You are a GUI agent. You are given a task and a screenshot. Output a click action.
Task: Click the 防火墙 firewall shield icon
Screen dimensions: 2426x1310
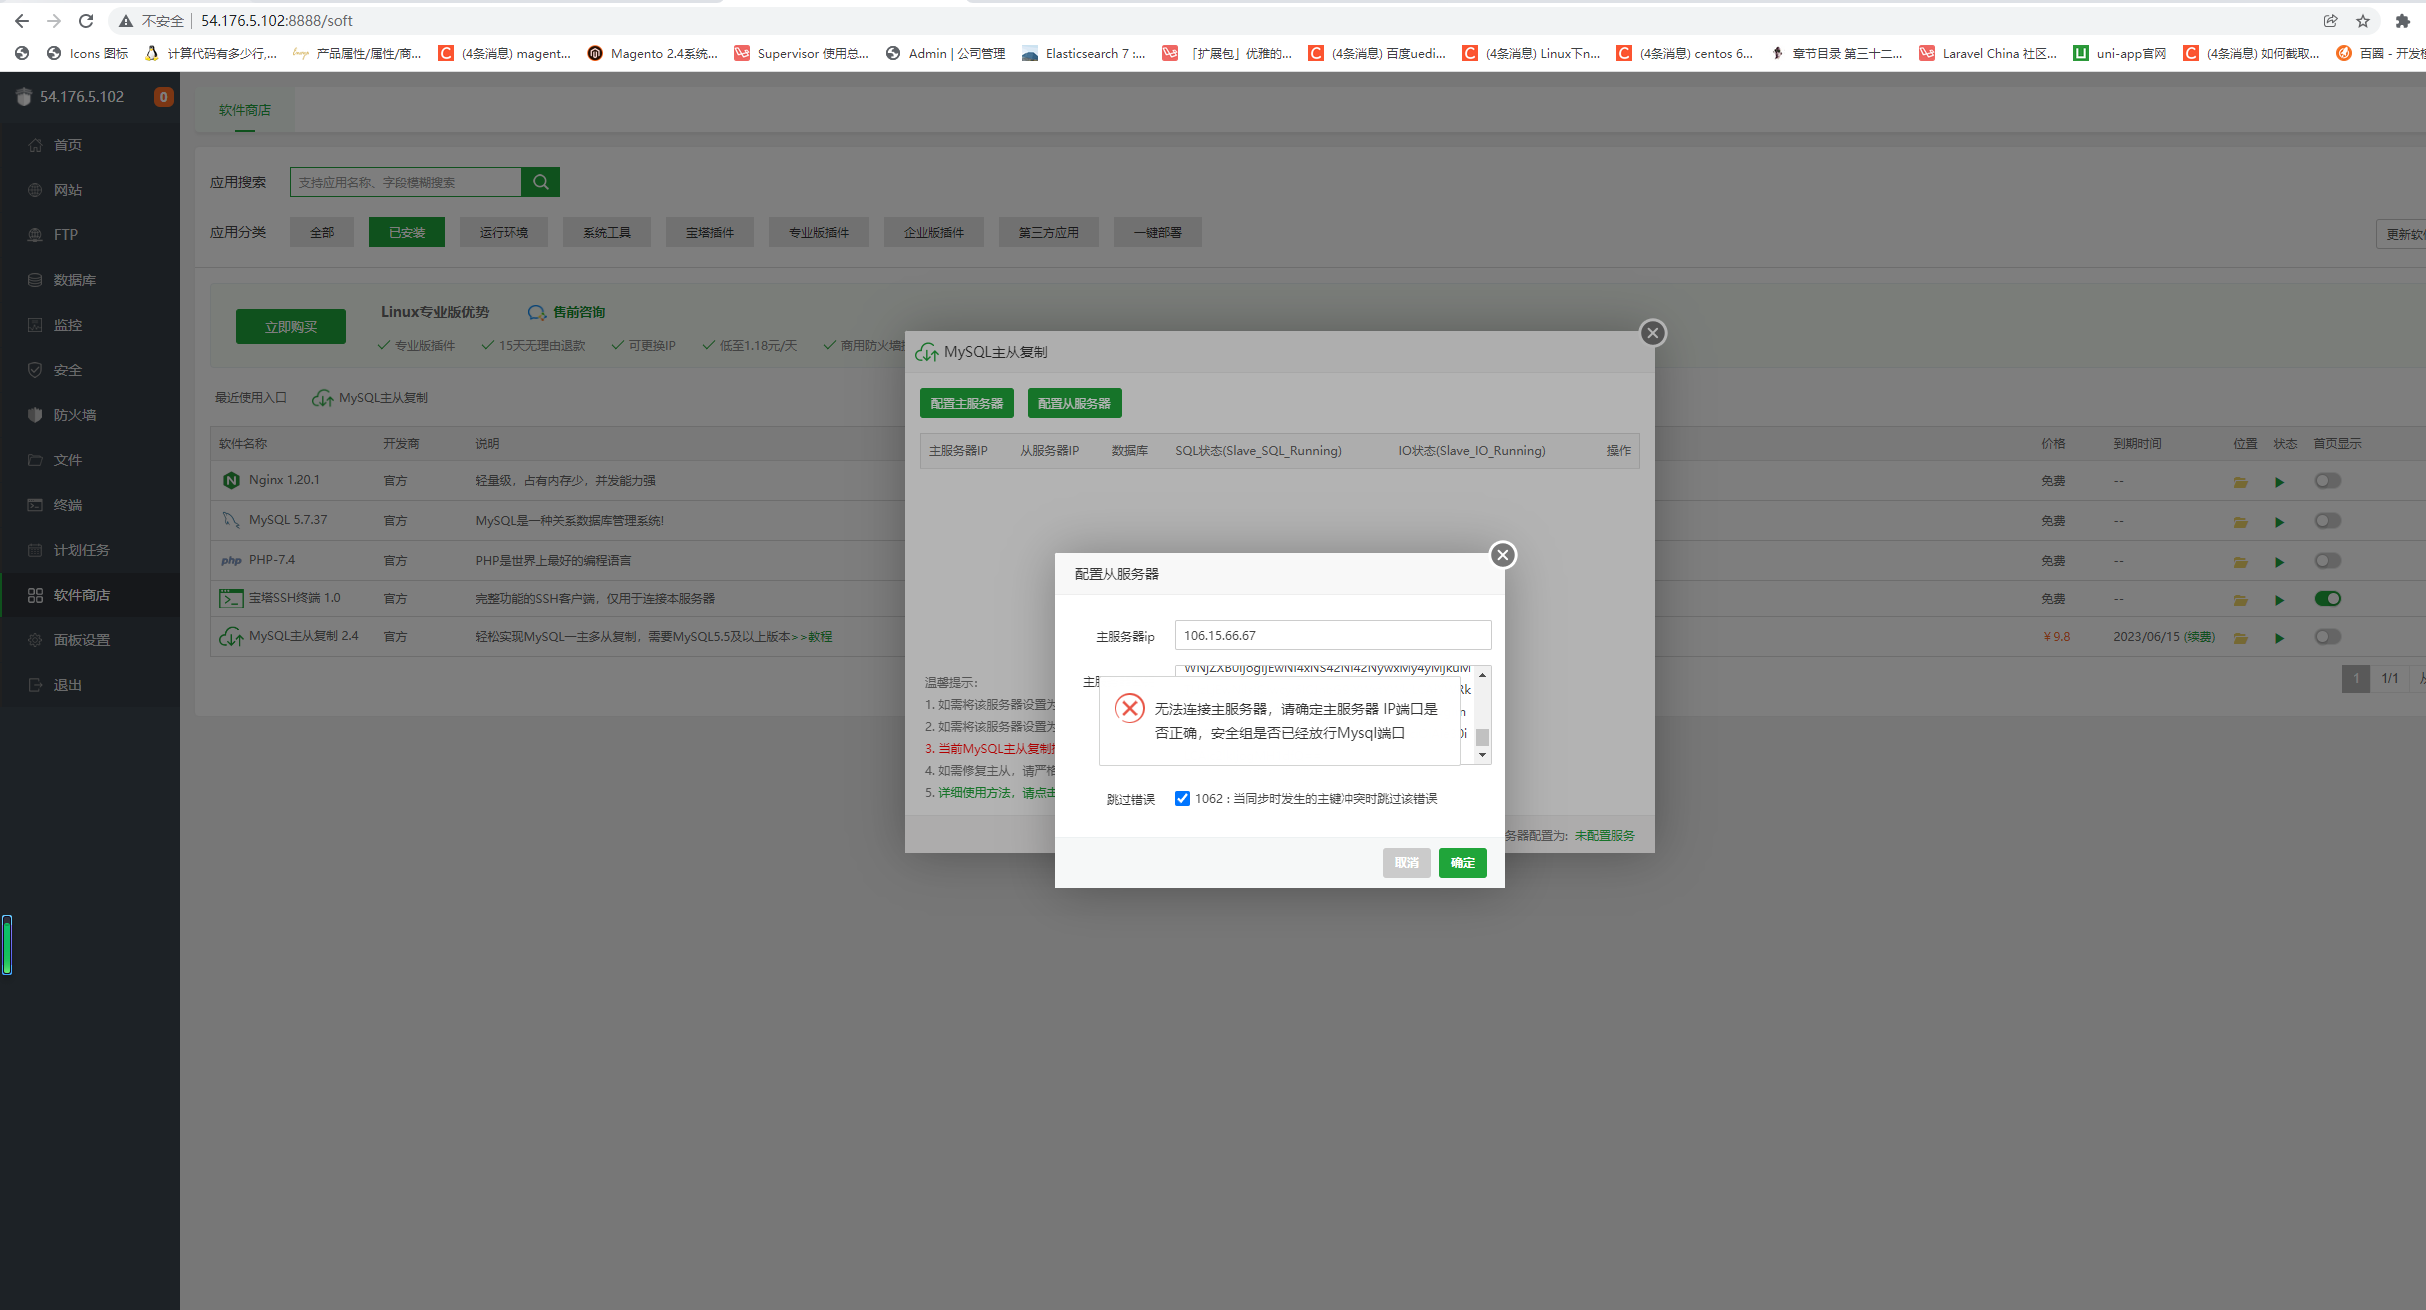(x=35, y=415)
